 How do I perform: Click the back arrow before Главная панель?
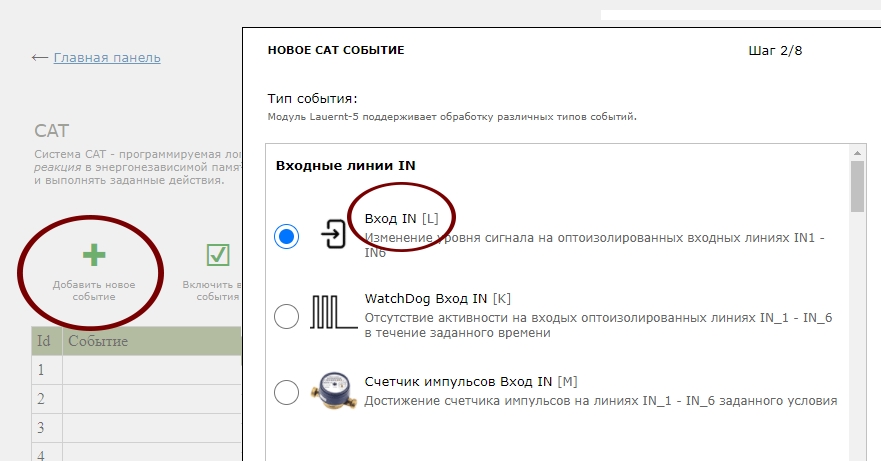click(40, 58)
